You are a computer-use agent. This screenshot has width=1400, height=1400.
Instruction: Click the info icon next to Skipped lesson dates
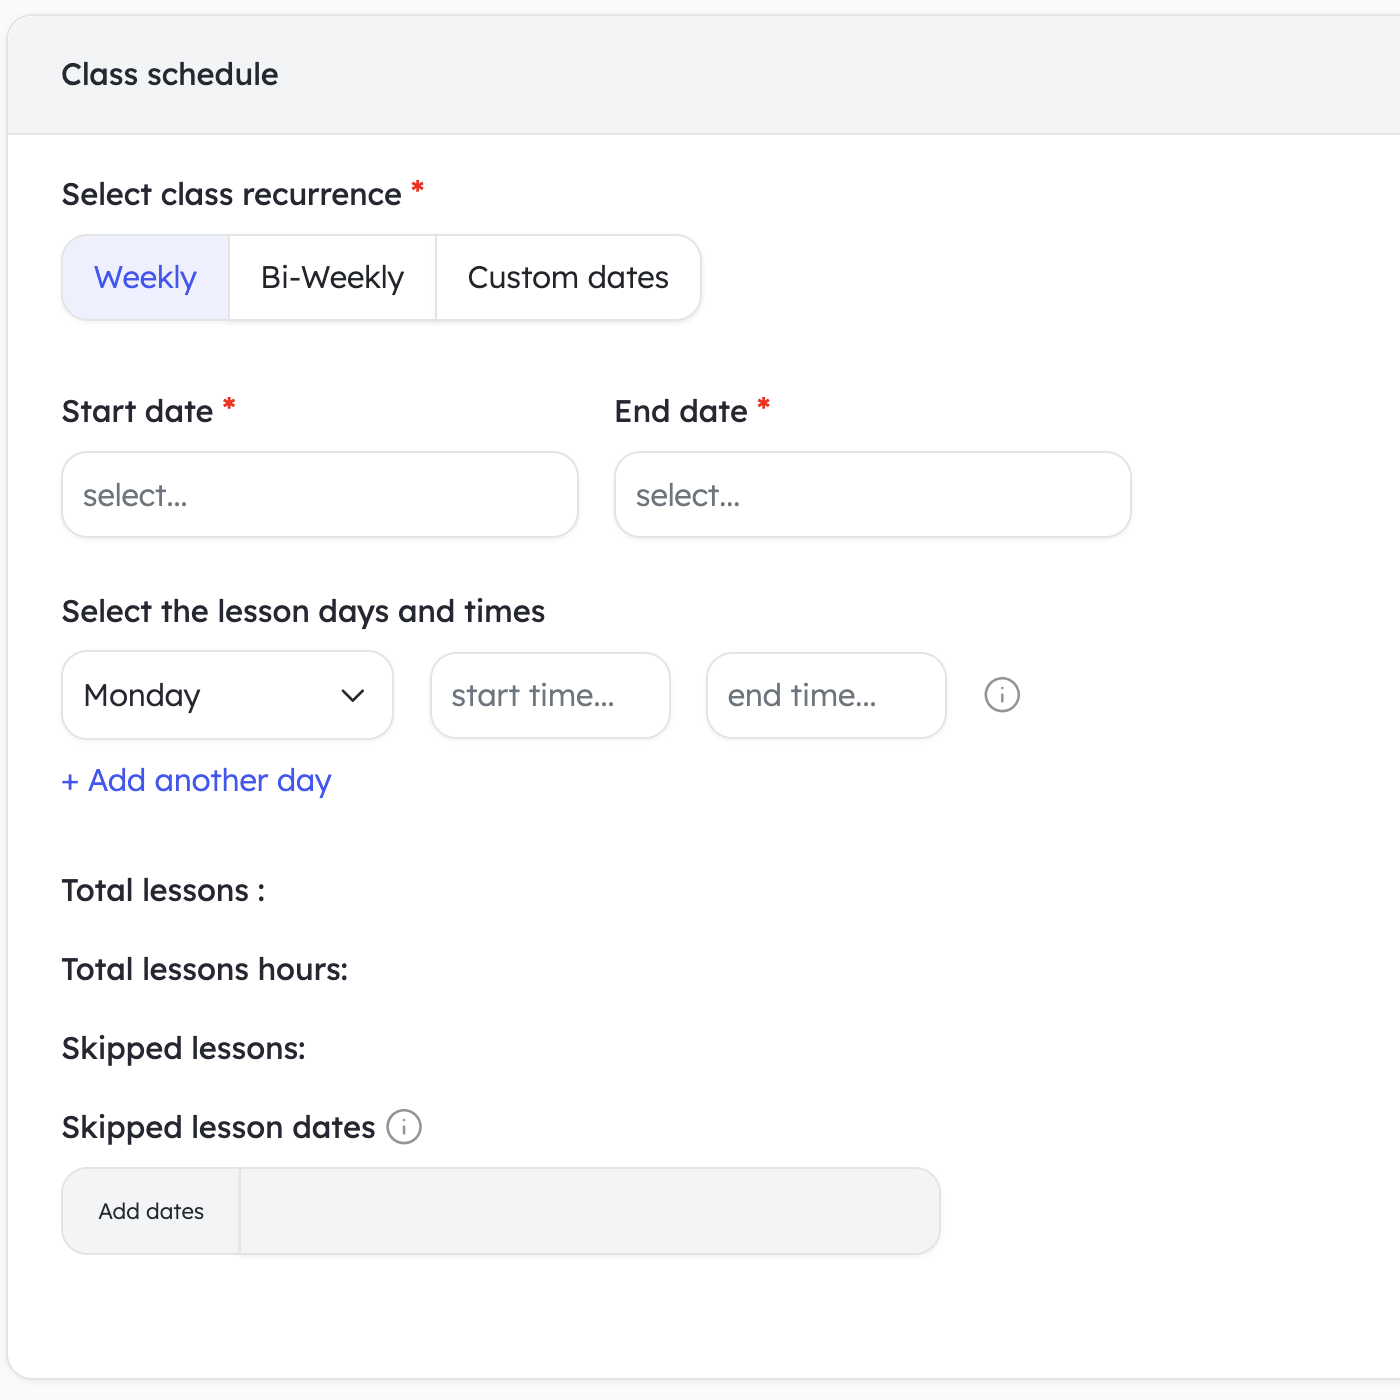click(404, 1127)
